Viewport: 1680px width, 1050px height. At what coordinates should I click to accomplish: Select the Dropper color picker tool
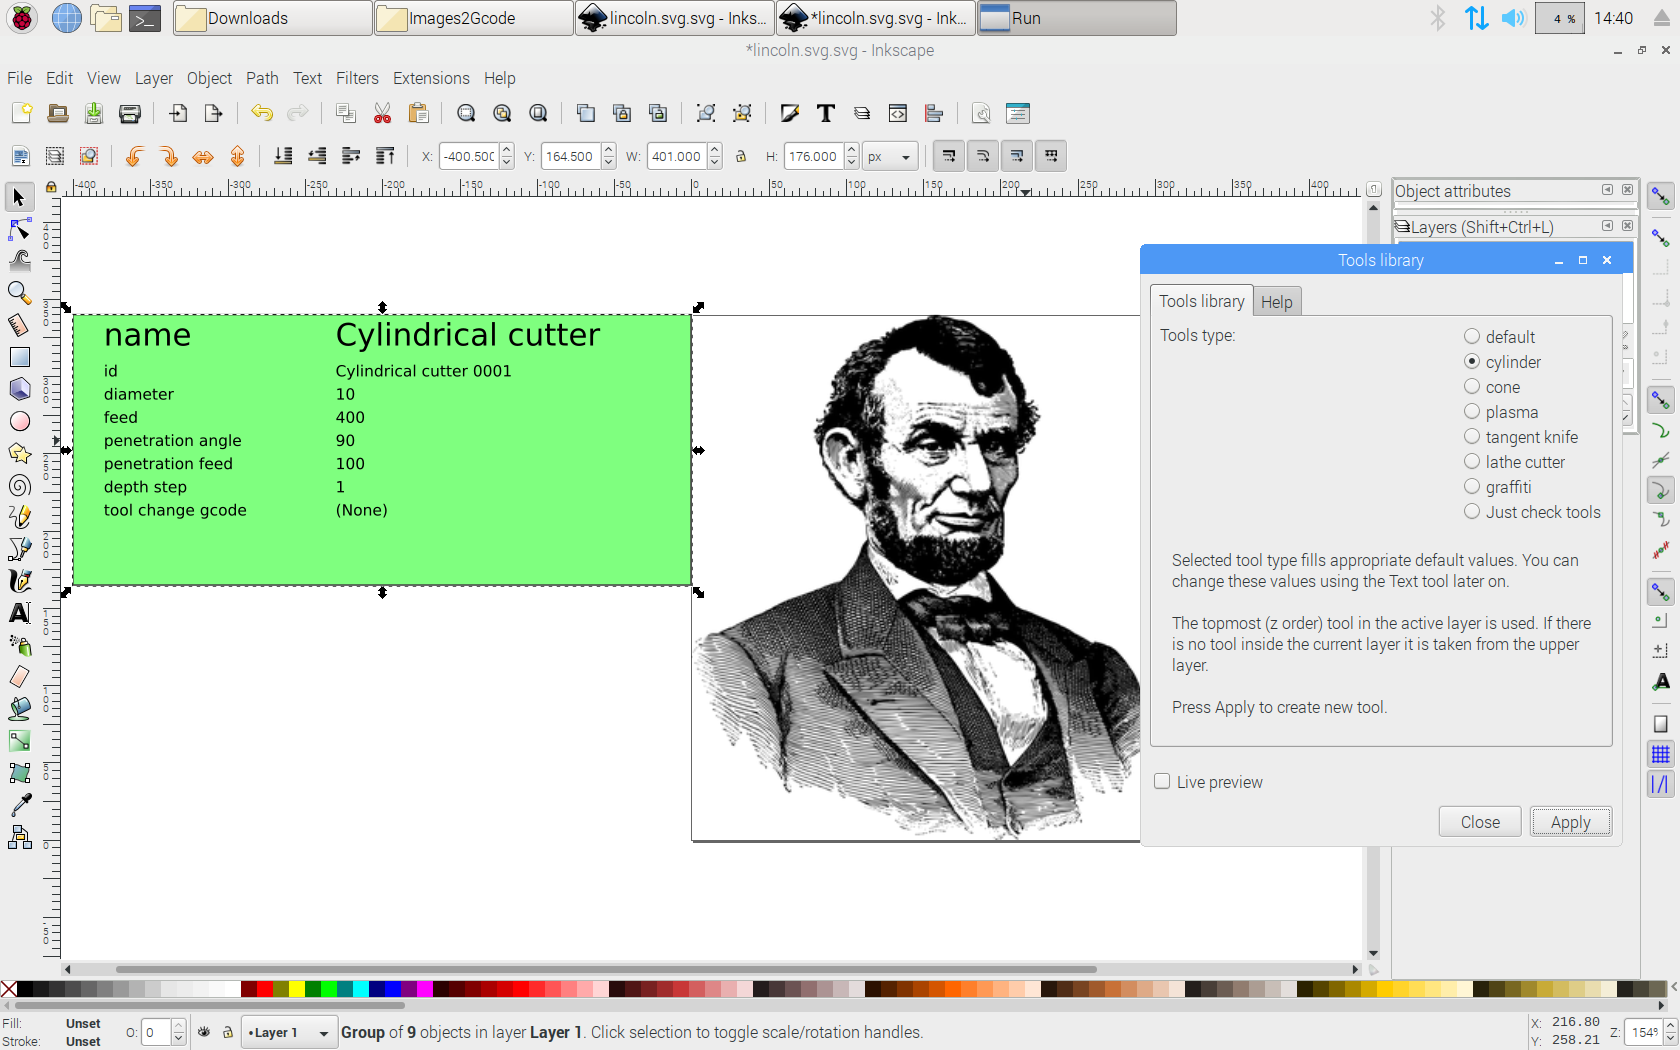[19, 805]
